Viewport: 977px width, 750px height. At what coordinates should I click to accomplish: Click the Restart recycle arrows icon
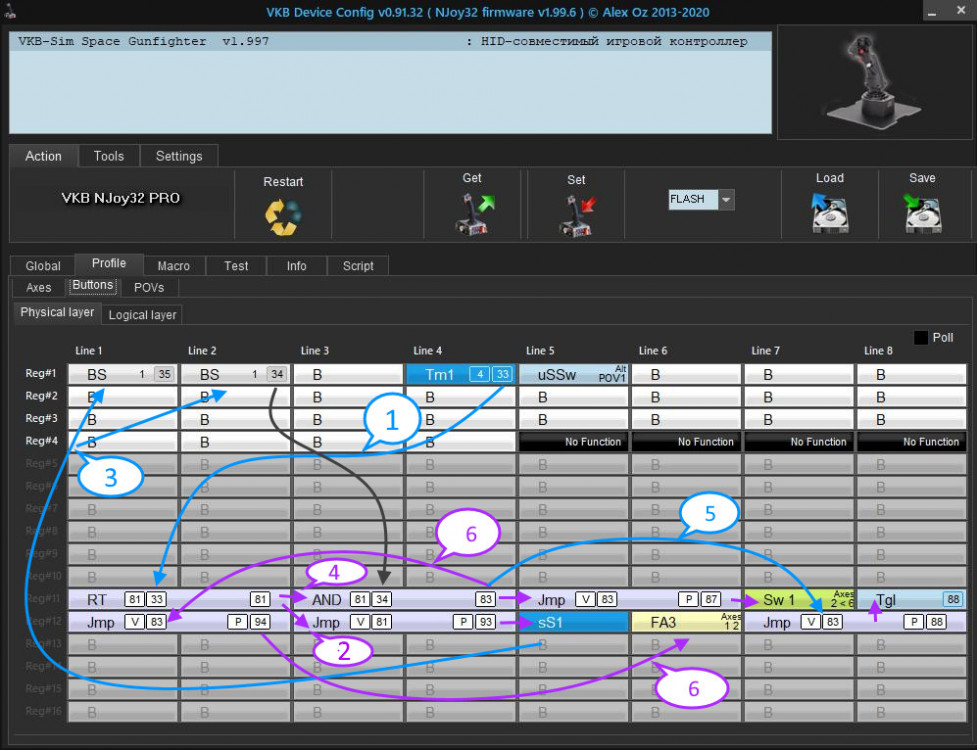[283, 216]
